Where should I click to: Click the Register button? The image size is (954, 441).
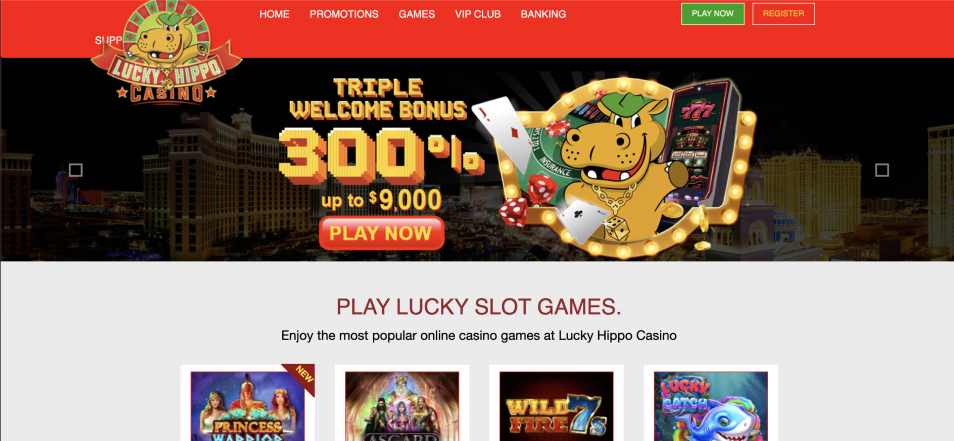(x=783, y=14)
